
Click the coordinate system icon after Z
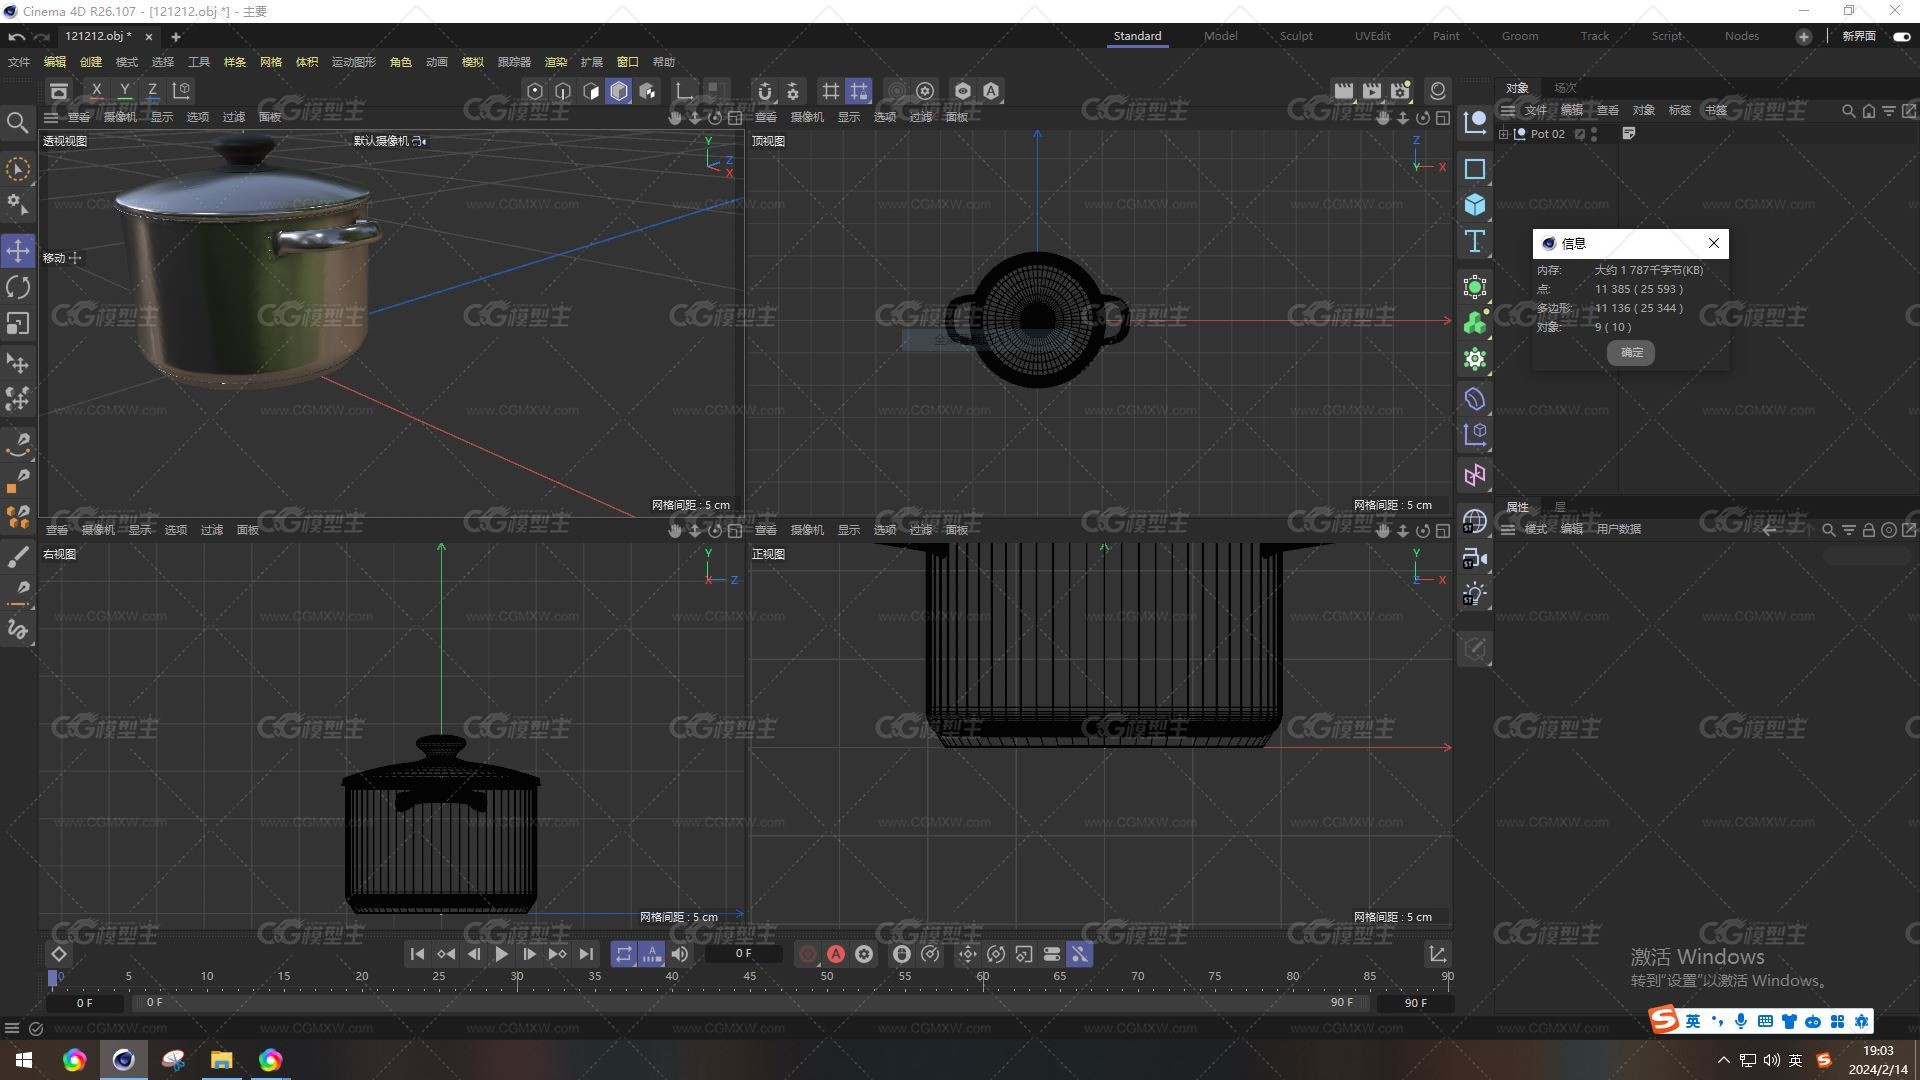click(181, 90)
